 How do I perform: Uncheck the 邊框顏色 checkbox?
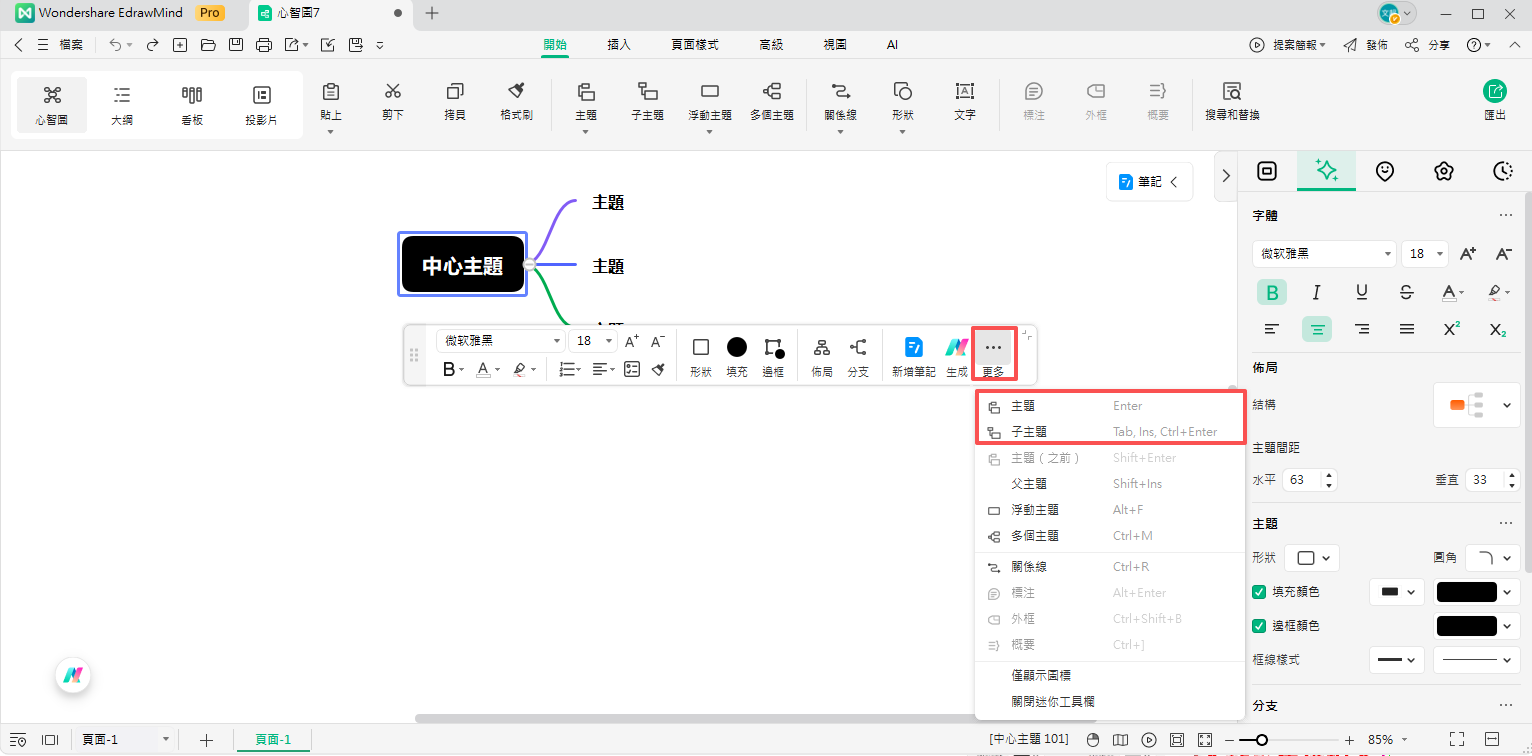(x=1259, y=625)
